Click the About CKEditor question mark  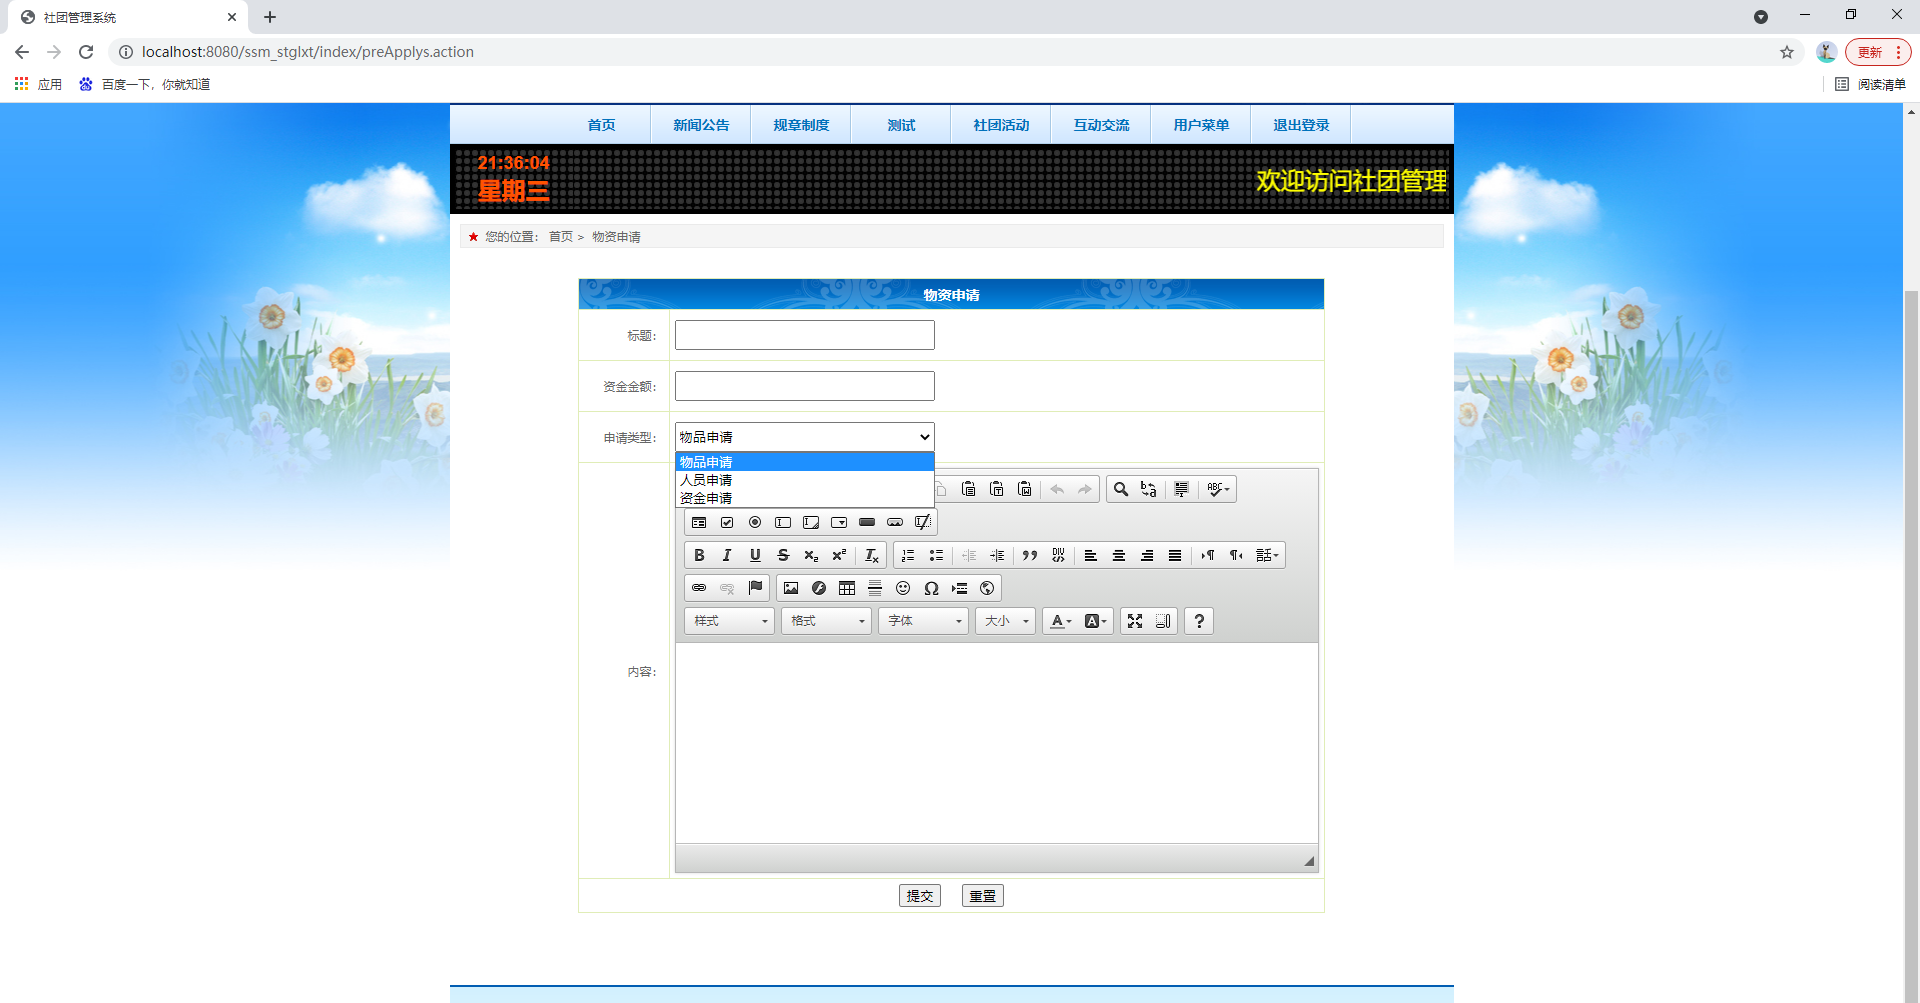[x=1199, y=621]
